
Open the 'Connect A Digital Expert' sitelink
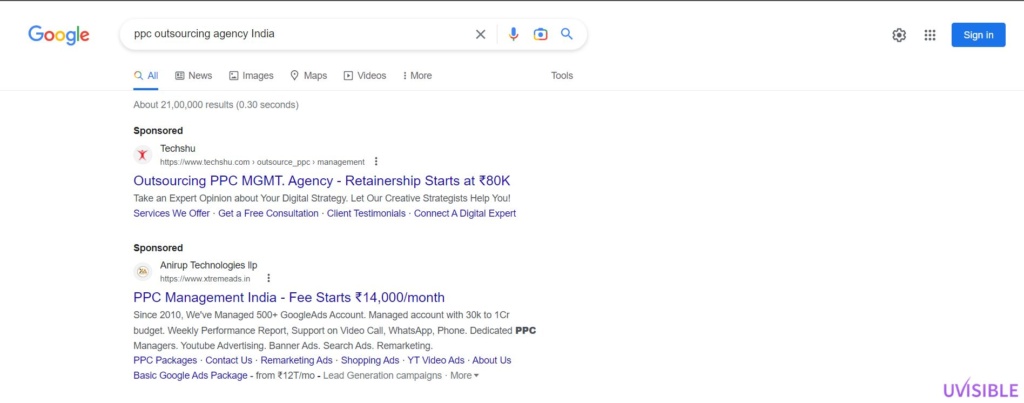465,214
